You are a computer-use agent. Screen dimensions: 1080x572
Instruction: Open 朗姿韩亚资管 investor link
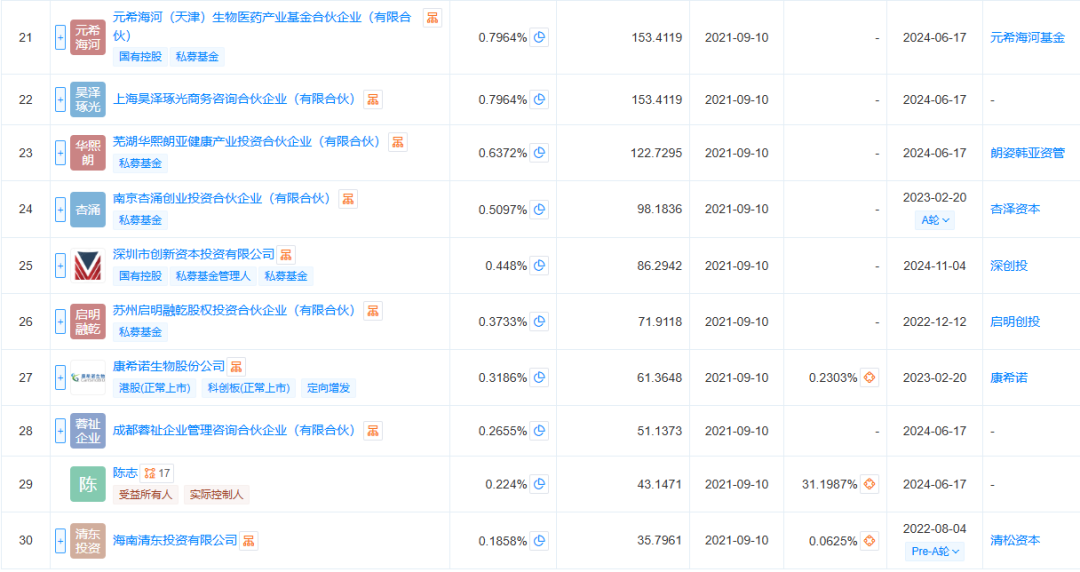[x=1027, y=153]
